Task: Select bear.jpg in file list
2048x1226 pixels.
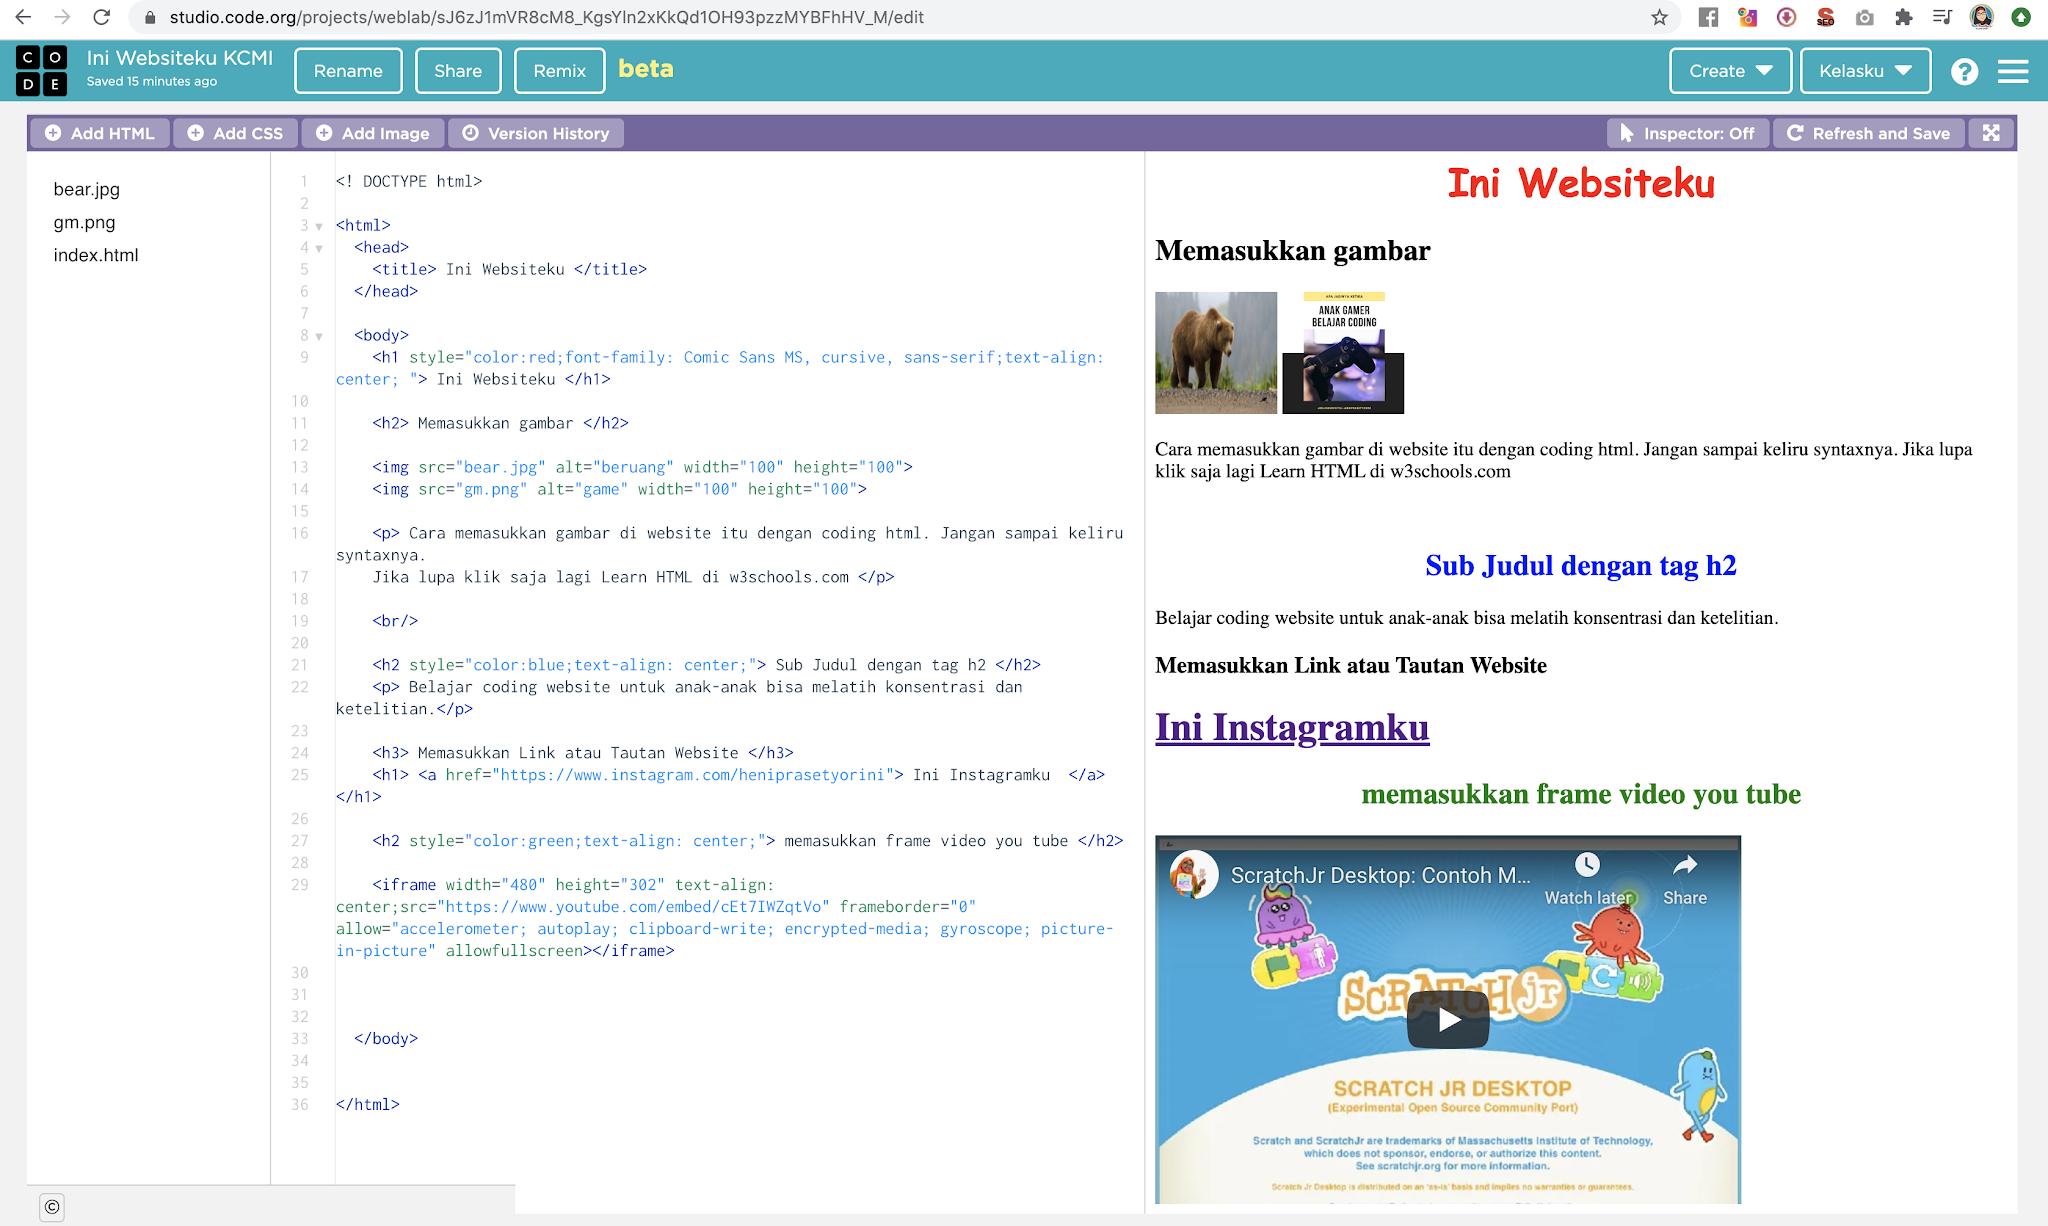Action: (86, 189)
